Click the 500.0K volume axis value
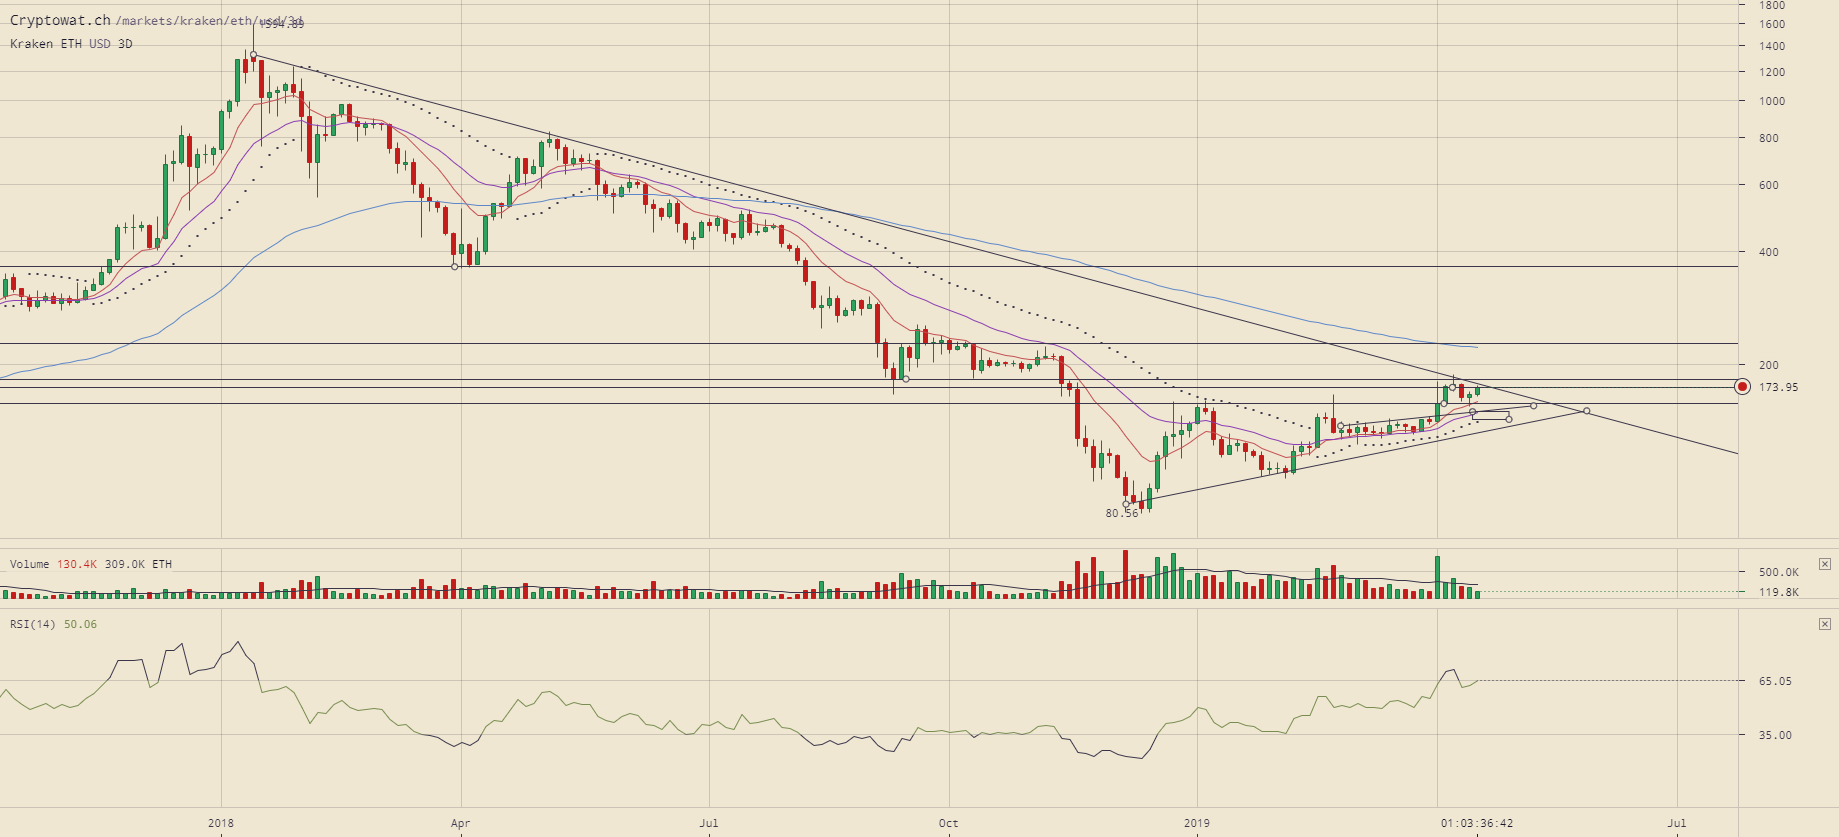The image size is (1839, 837). (1779, 572)
